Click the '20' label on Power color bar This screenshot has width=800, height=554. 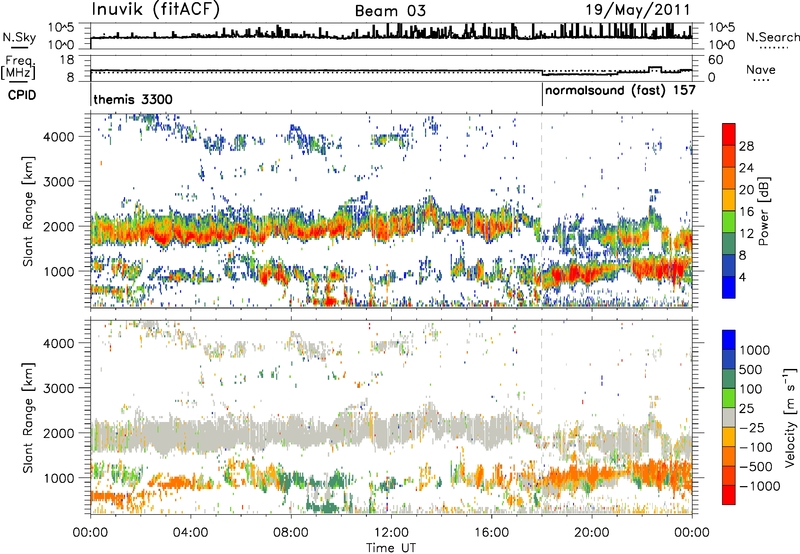[746, 190]
